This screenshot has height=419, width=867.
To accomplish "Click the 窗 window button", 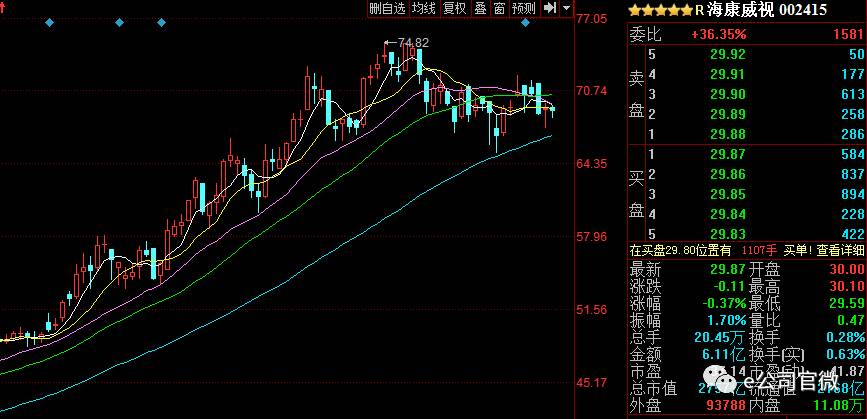I will pyautogui.click(x=499, y=8).
